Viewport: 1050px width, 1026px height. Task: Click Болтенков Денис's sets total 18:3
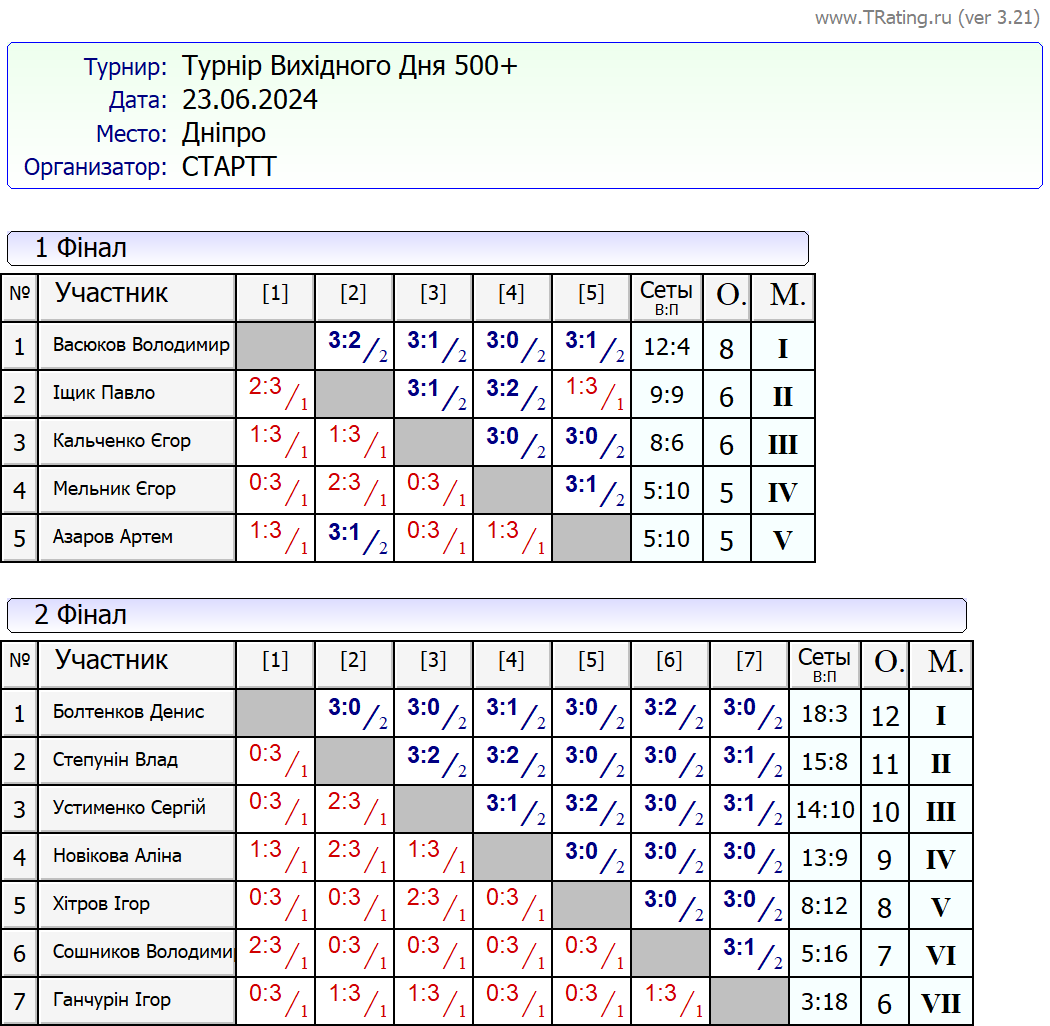pos(824,714)
